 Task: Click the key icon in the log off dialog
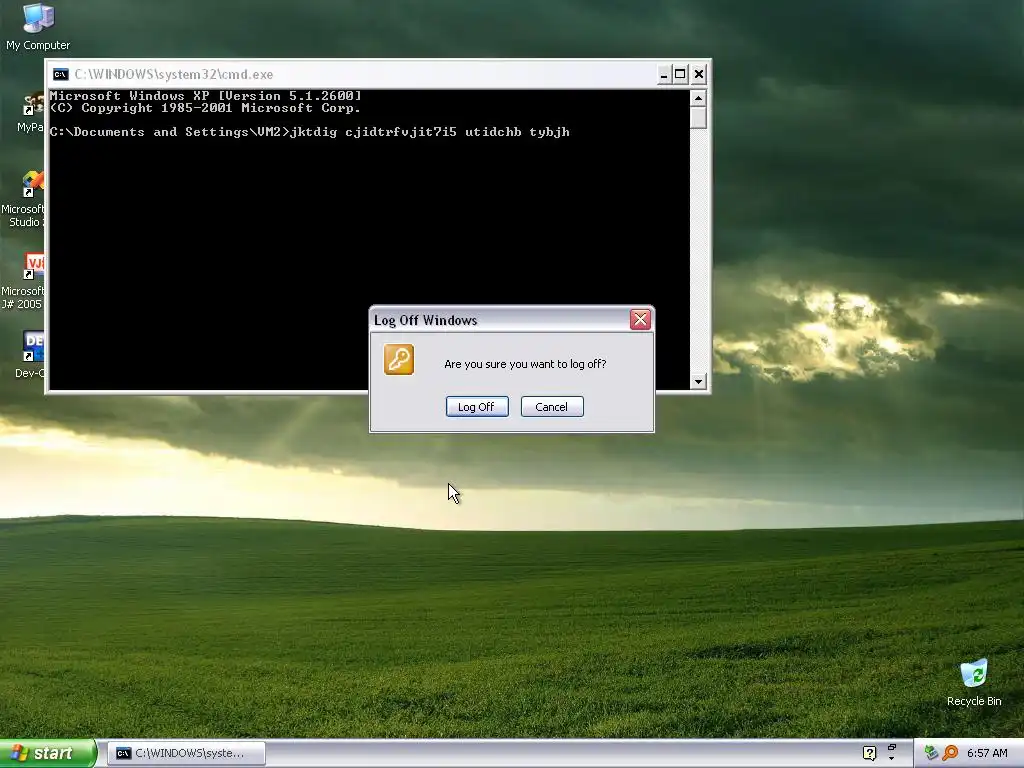[x=398, y=360]
